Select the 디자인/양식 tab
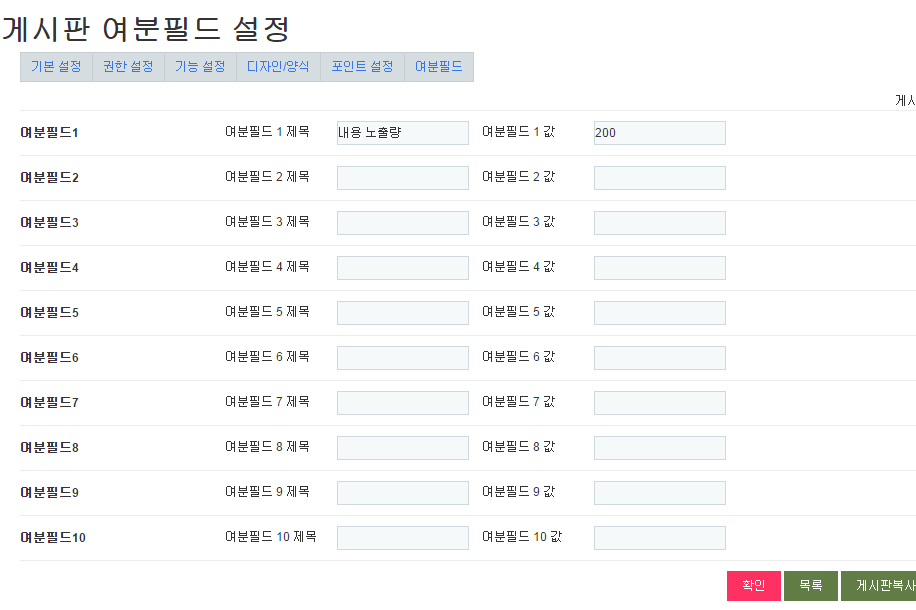Image resolution: width=916 pixels, height=610 pixels. point(278,67)
